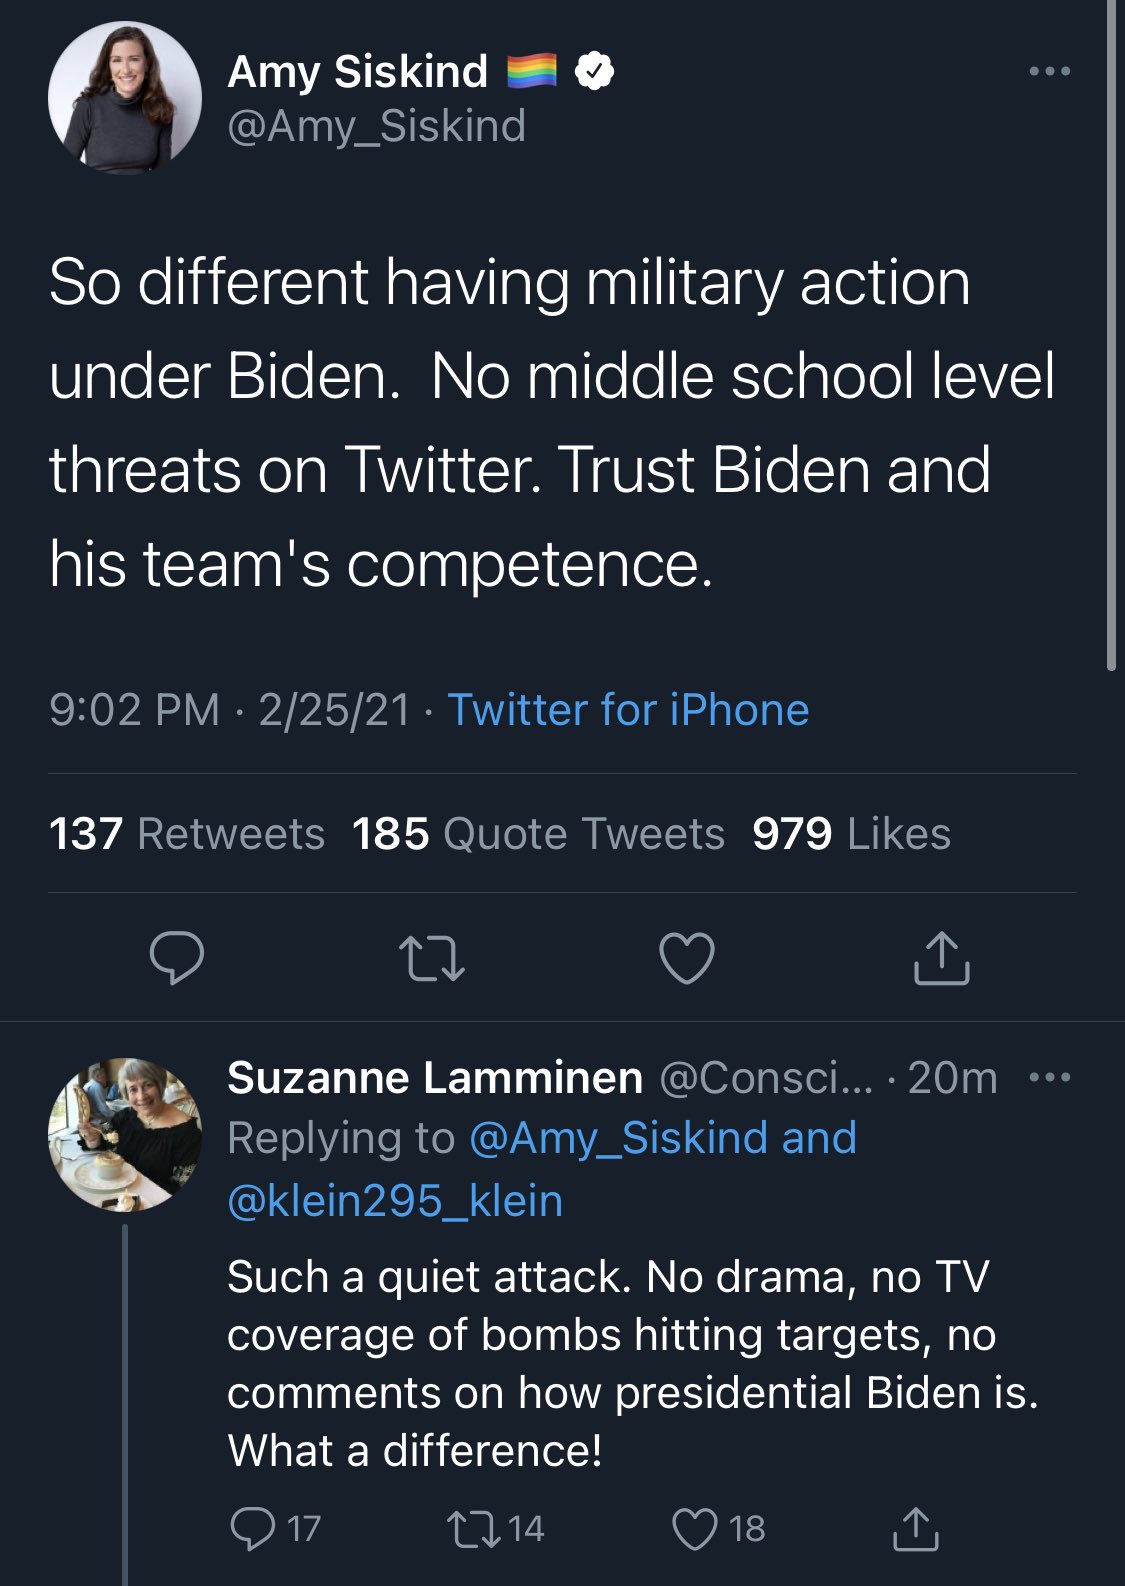This screenshot has height=1586, width=1125.
Task: Open the @klein295_klein mention link
Action: tap(395, 1200)
